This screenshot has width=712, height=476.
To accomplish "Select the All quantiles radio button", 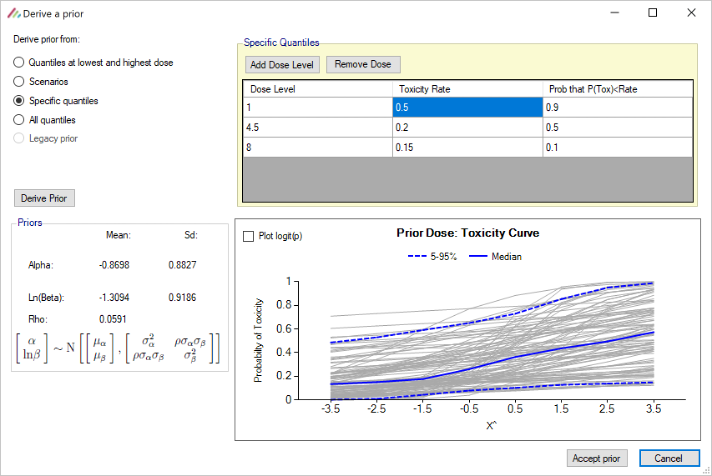I will 19,120.
